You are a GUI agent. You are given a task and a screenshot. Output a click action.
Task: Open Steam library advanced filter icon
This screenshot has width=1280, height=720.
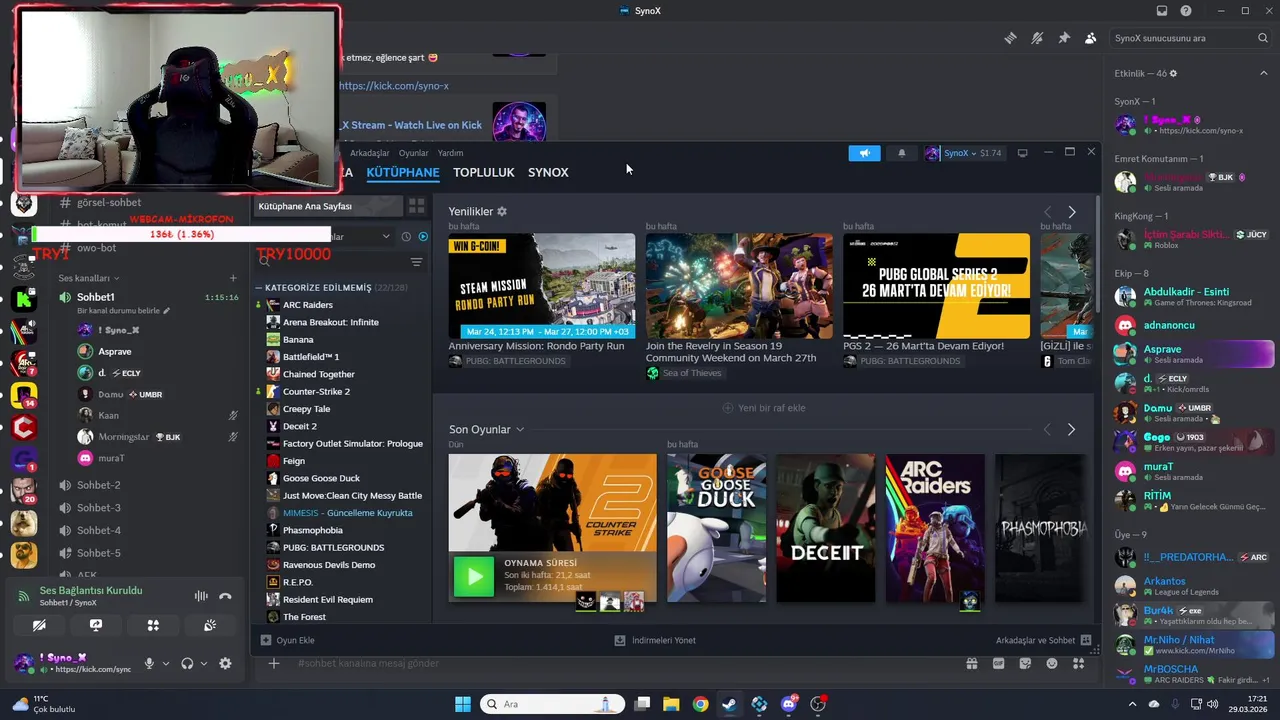click(416, 262)
